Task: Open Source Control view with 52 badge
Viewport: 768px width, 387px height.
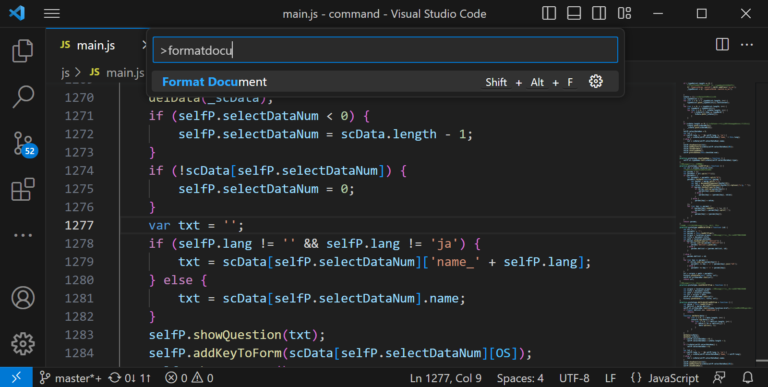Action: point(24,144)
